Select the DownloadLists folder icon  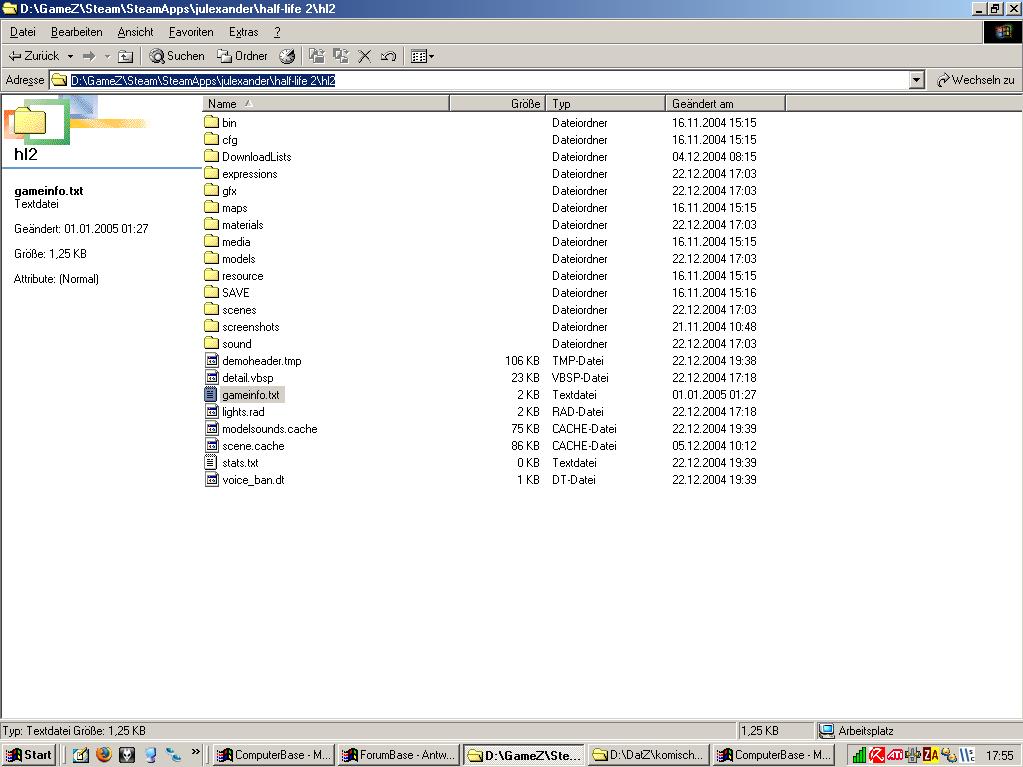(211, 156)
